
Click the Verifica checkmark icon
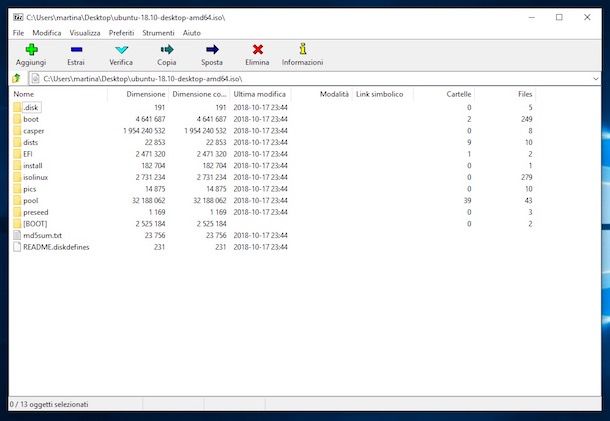click(x=121, y=50)
